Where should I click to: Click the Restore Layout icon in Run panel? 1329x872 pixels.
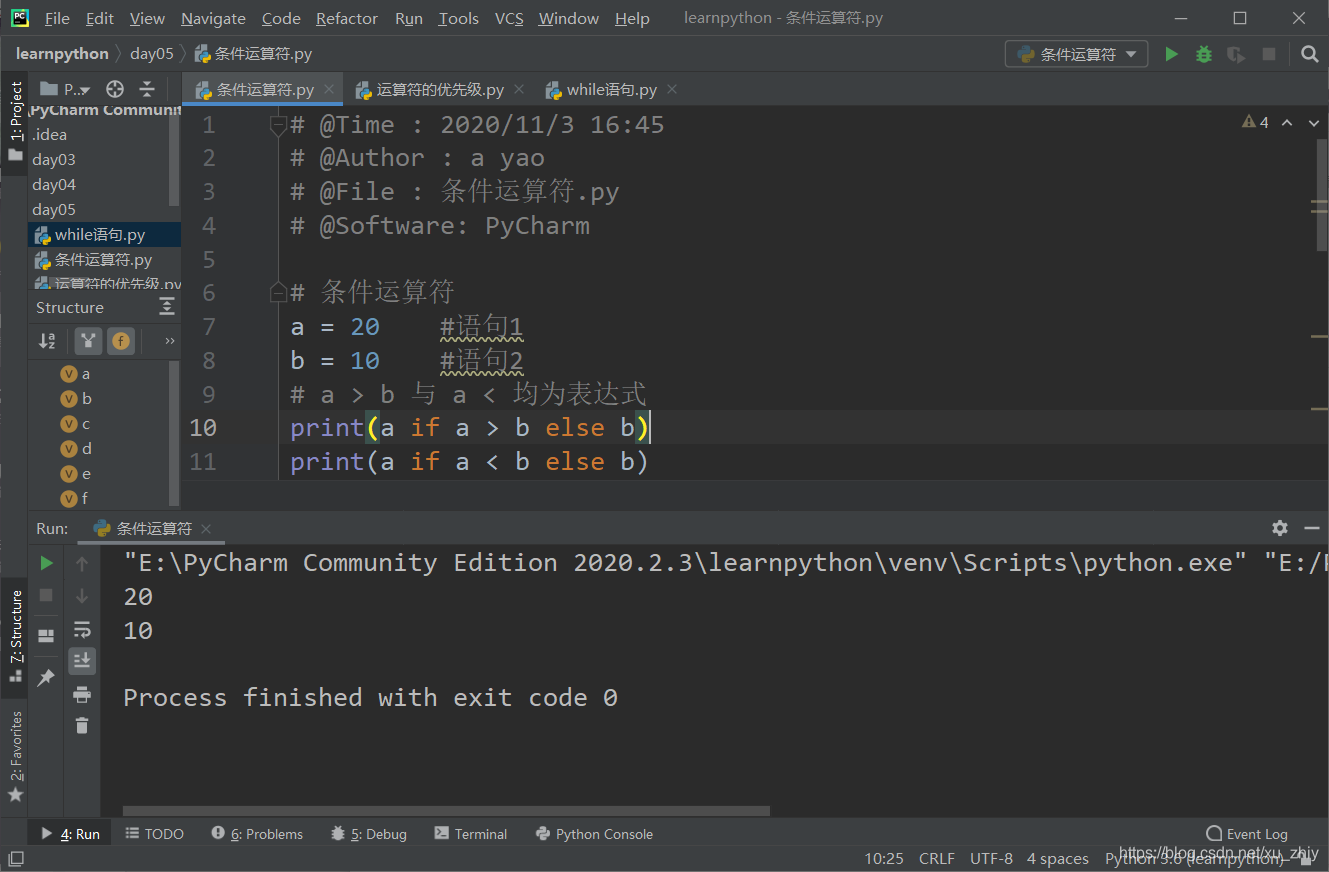point(46,635)
